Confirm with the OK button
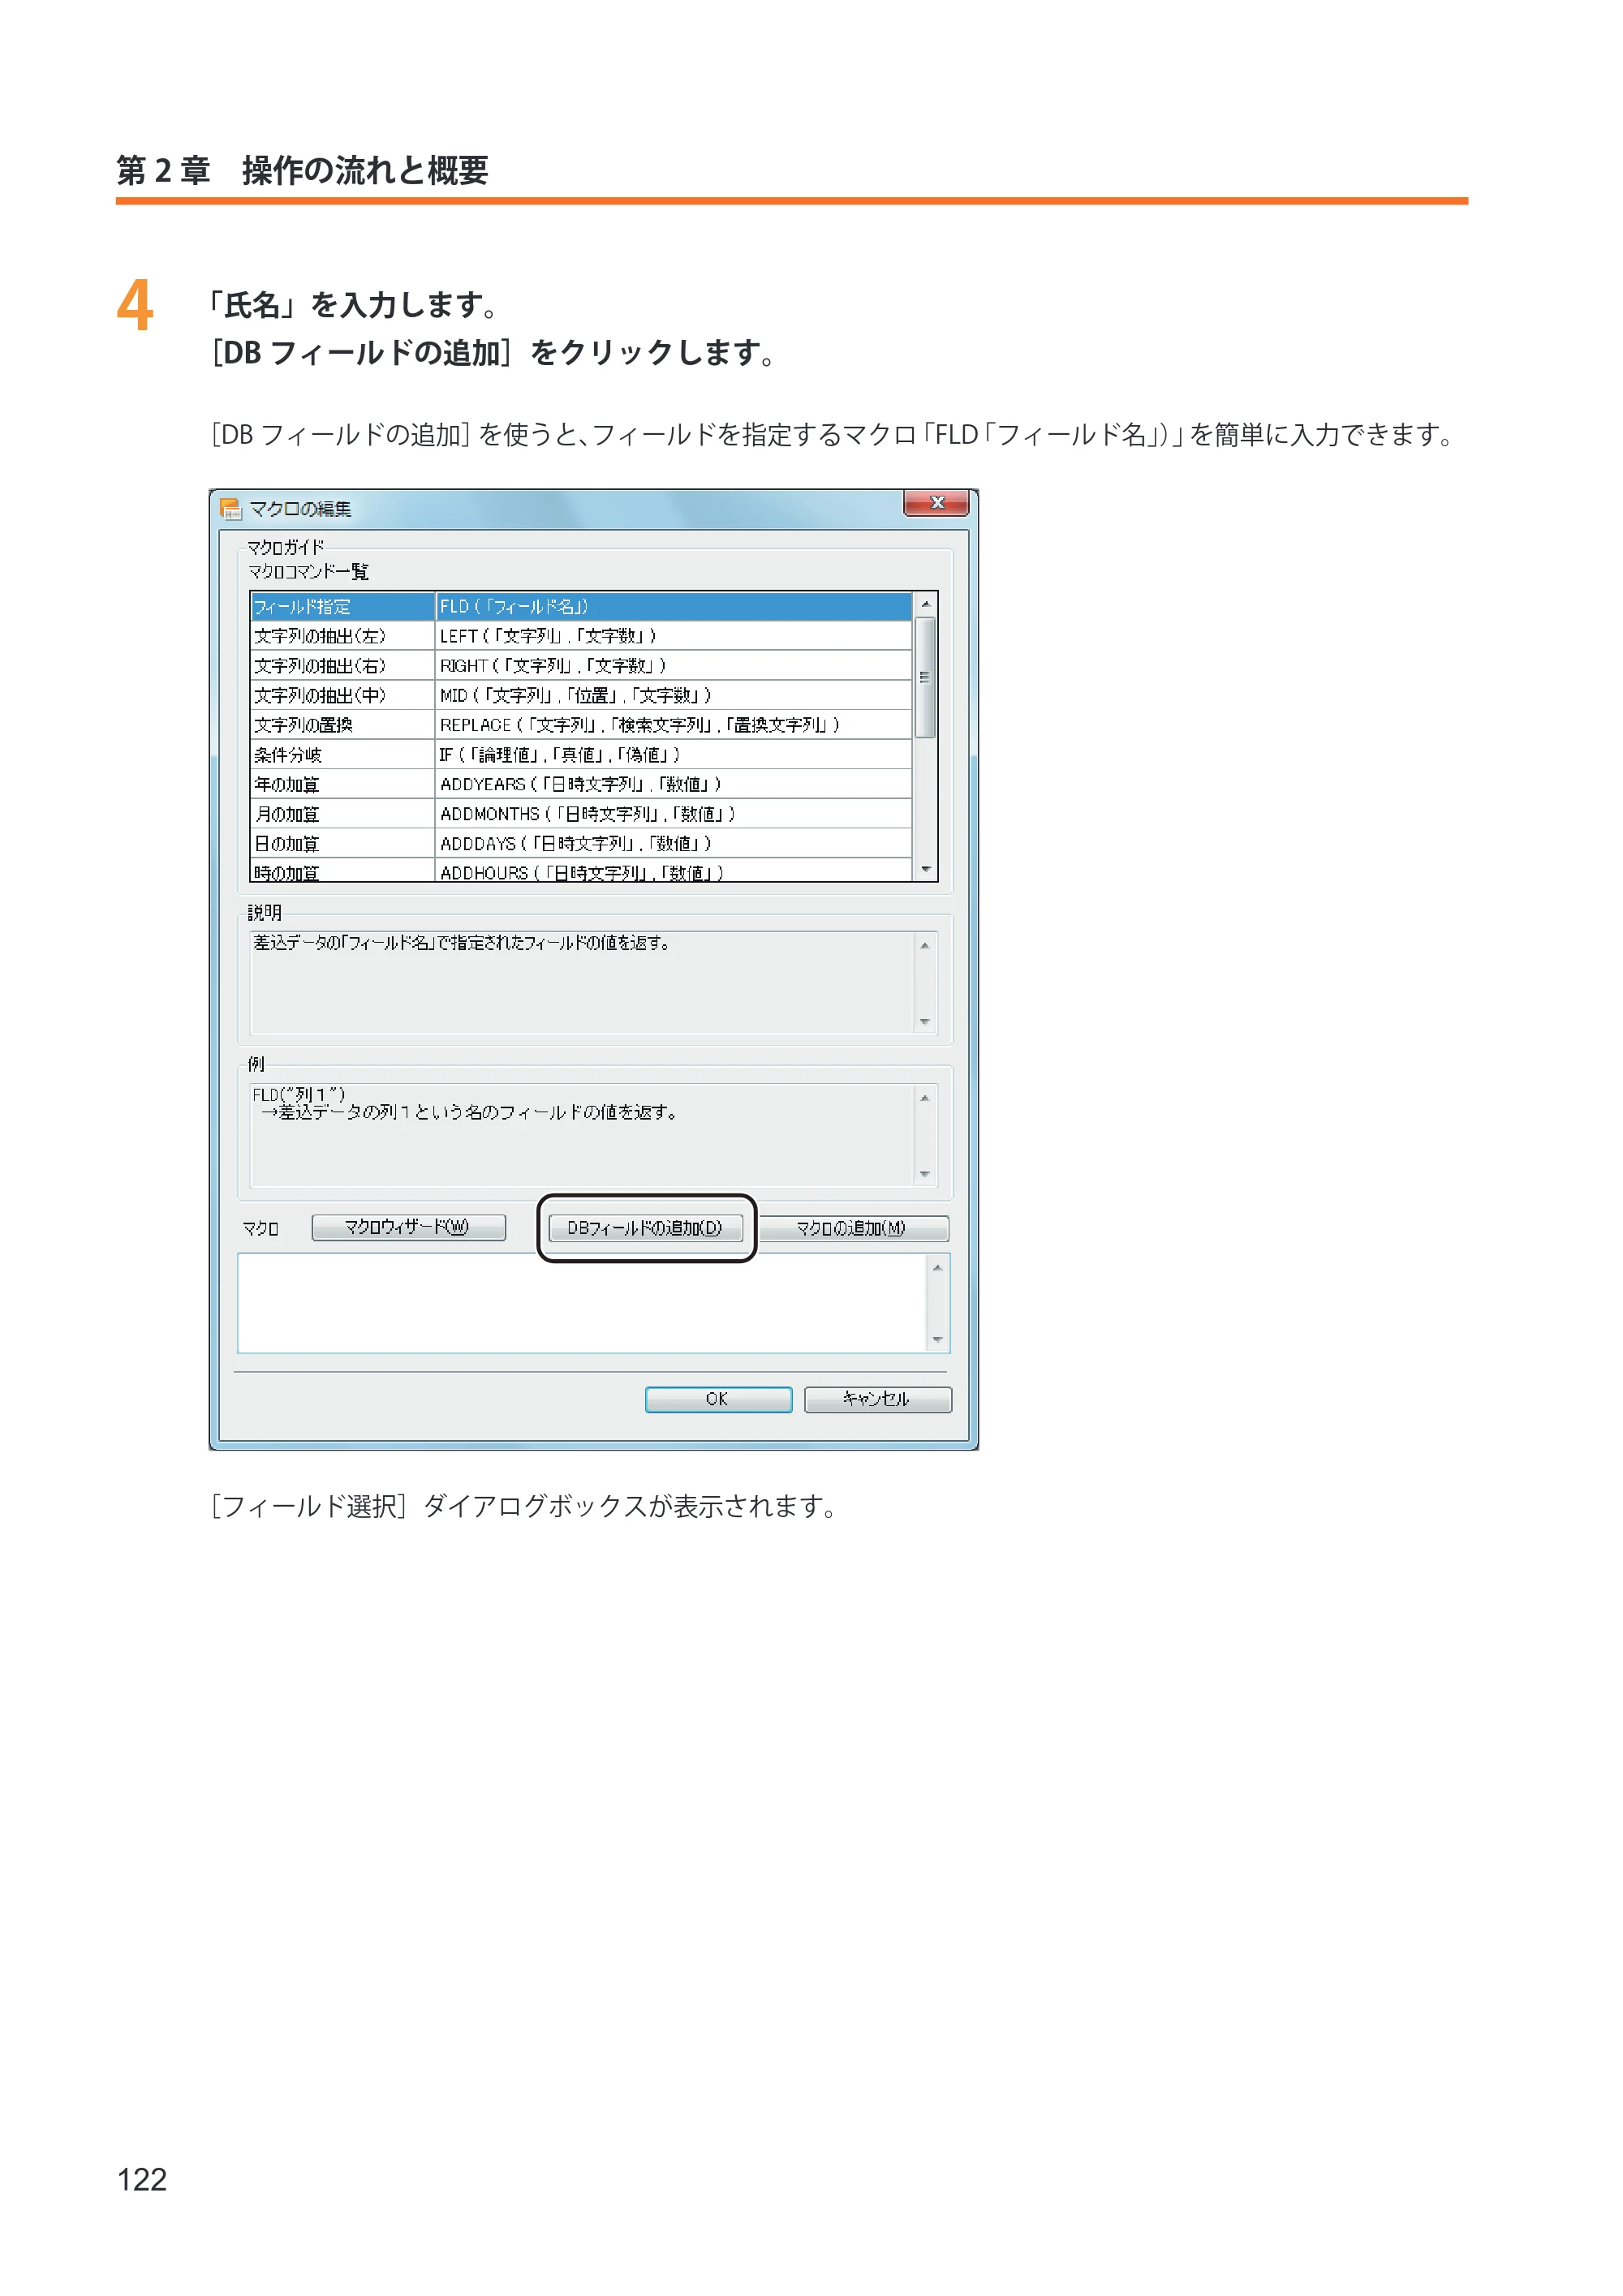 [718, 1399]
